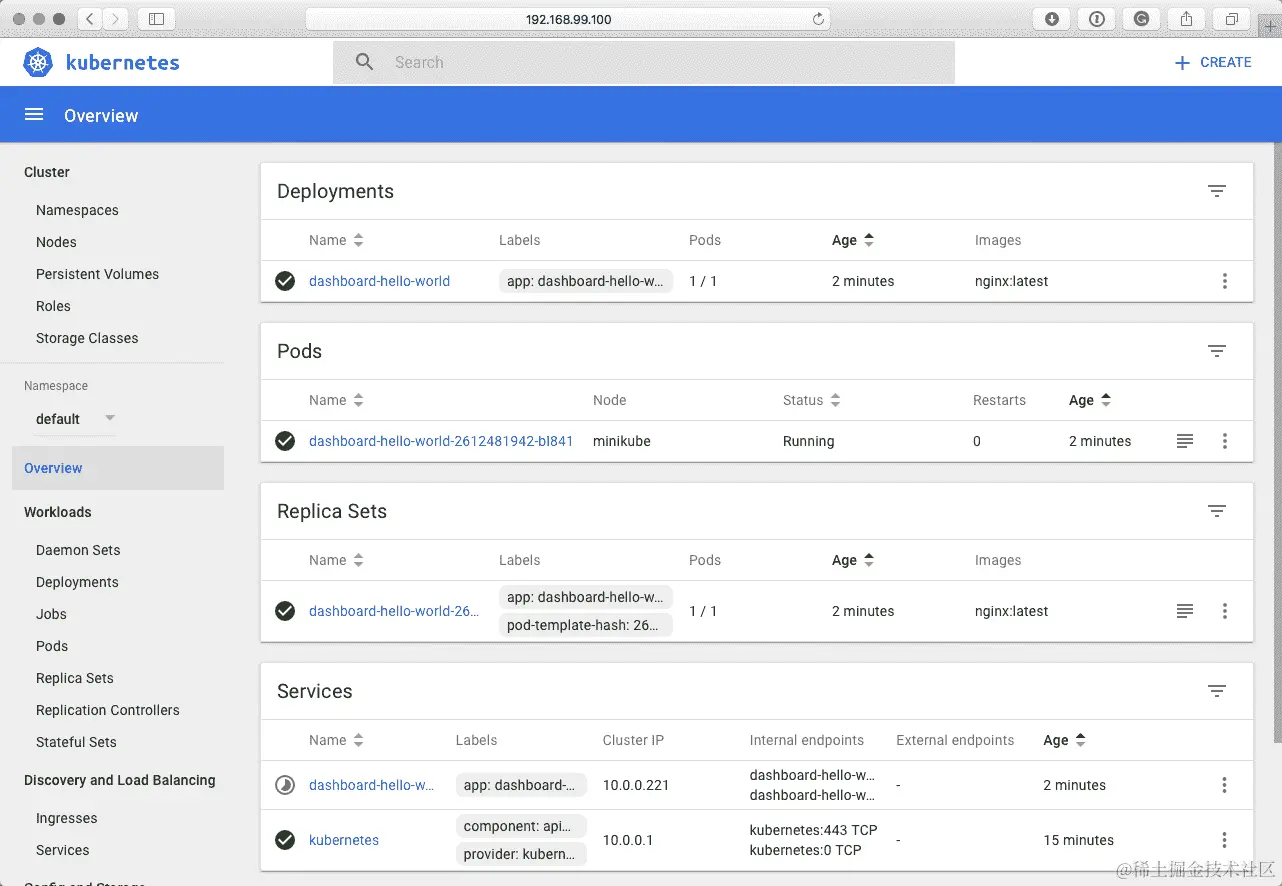Screen dimensions: 1282x886
Task: Click the search magnifier icon
Action: (x=365, y=62)
